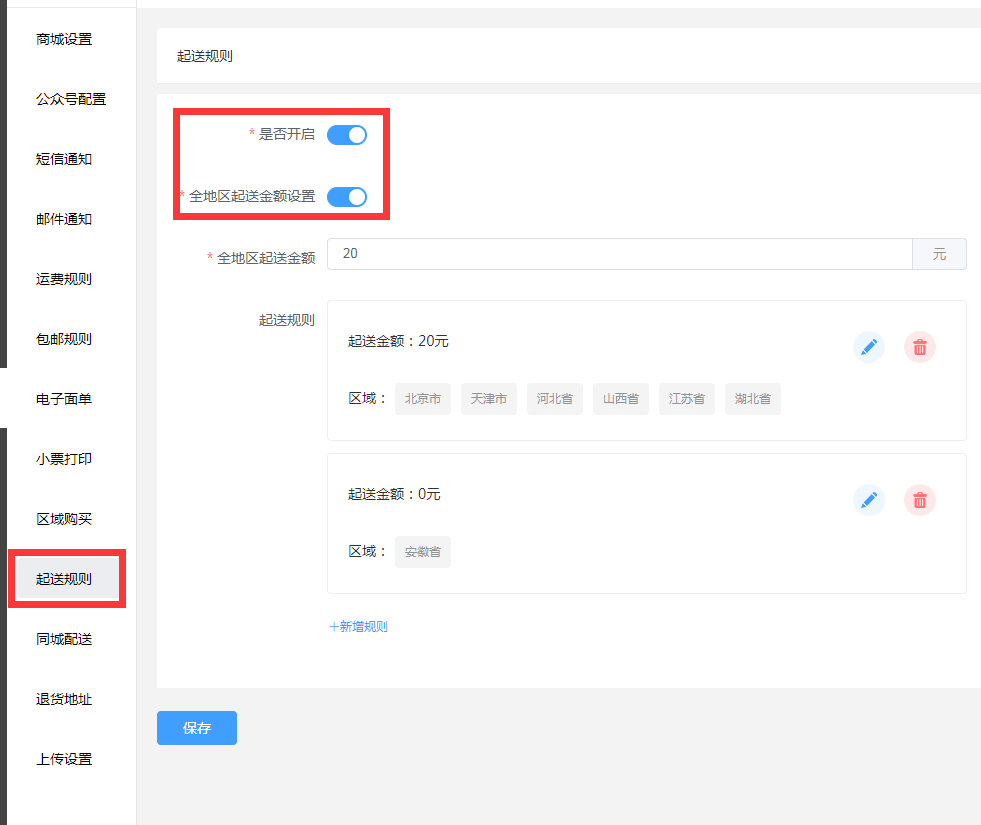The width and height of the screenshot is (981, 825).
Task: Open 商城设置 in sidebar
Action: tap(64, 39)
